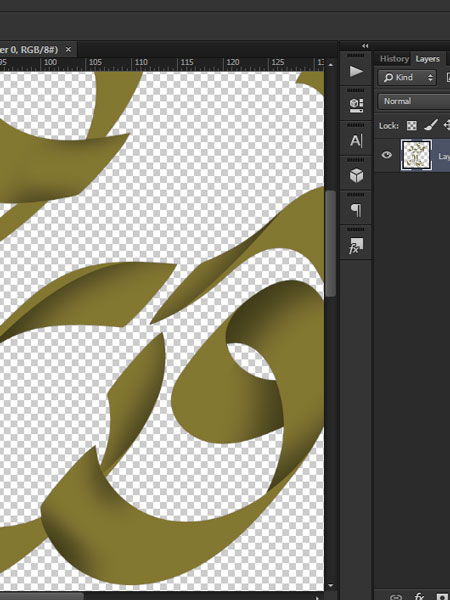Click the canvas scroll-up arrow
The width and height of the screenshot is (450, 600).
330,65
